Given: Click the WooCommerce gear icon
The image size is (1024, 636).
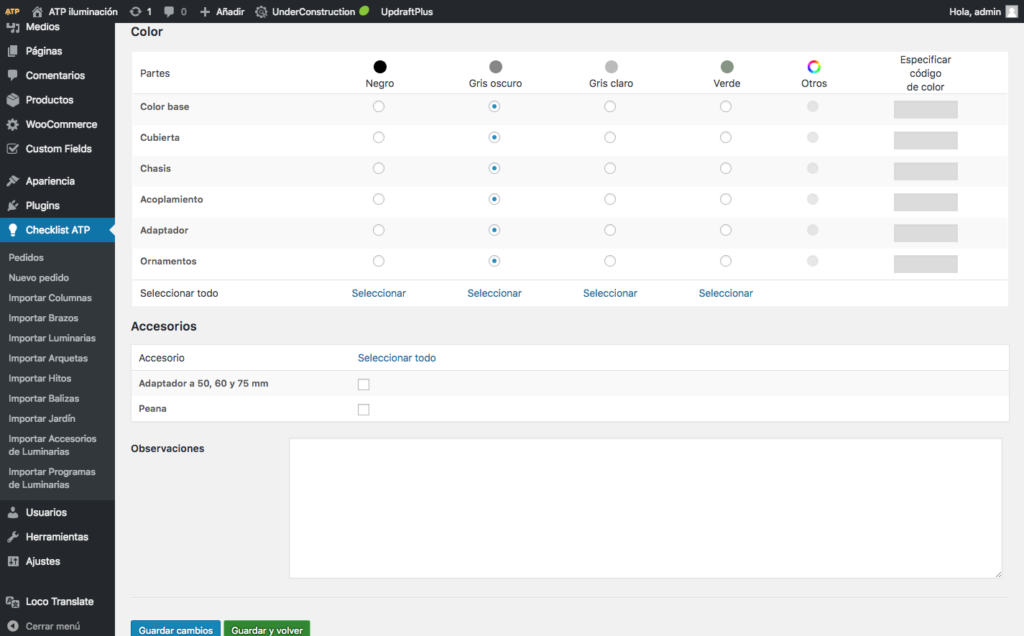Looking at the screenshot, I should [x=12, y=124].
